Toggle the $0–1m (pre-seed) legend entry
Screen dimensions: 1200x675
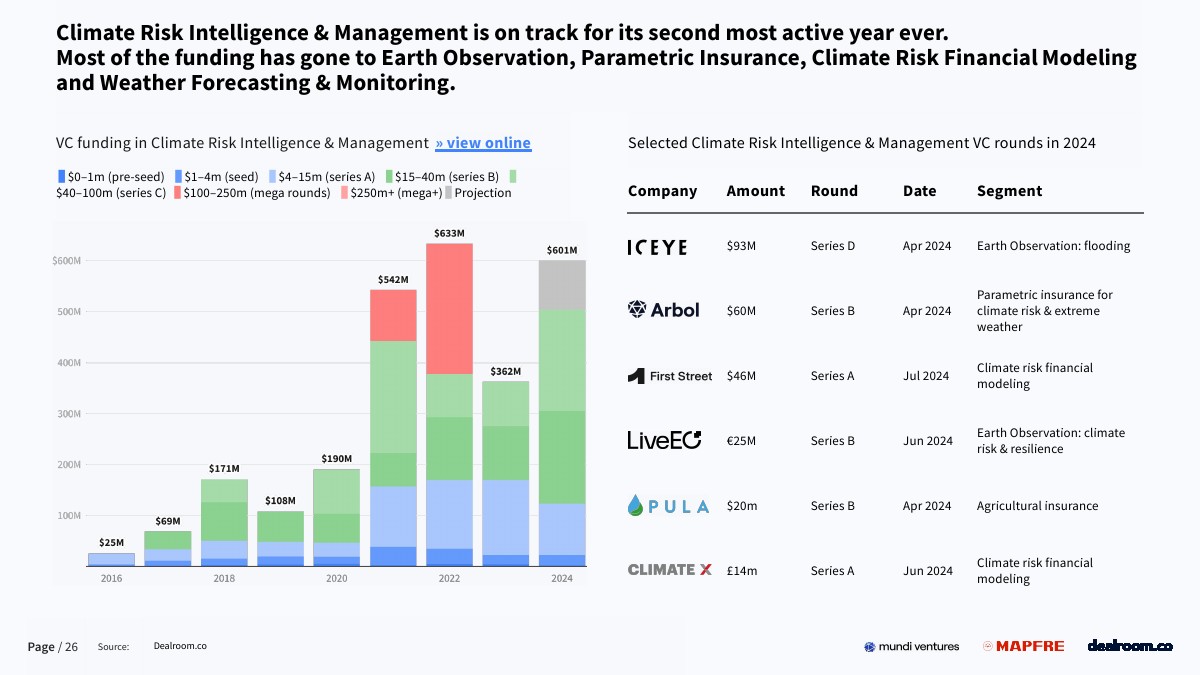[x=111, y=176]
